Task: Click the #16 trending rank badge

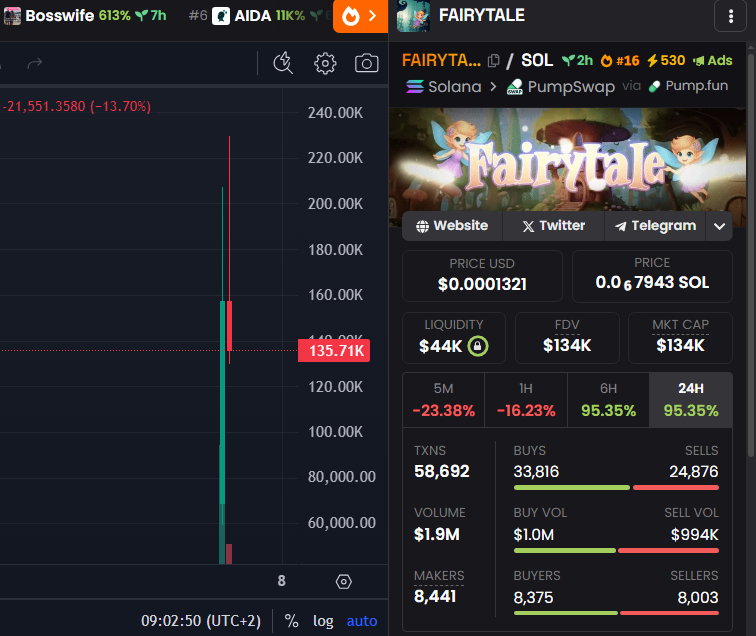Action: (620, 61)
